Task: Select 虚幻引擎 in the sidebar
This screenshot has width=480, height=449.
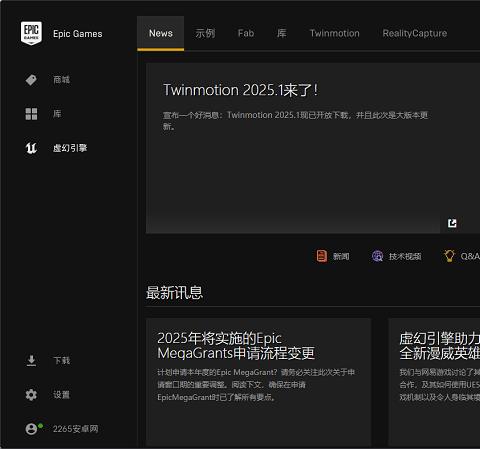Action: 70,148
